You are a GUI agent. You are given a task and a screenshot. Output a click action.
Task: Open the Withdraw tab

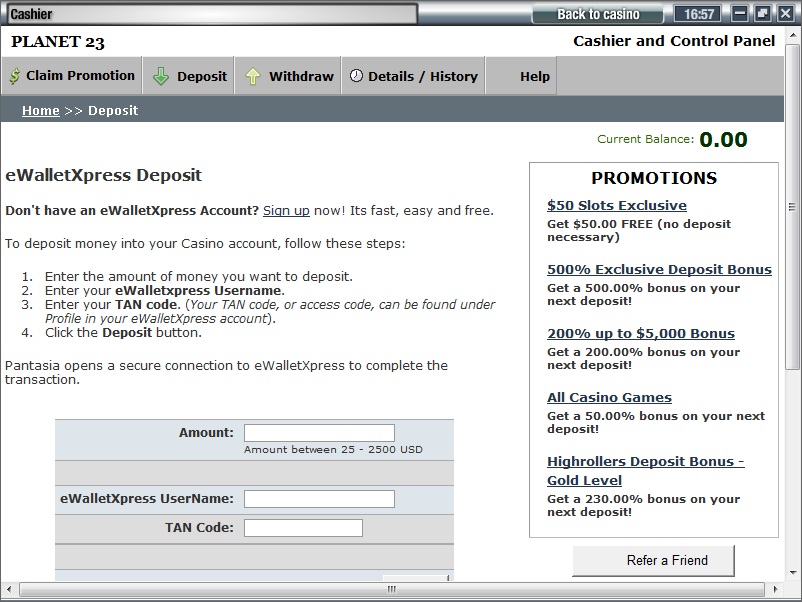[x=300, y=76]
